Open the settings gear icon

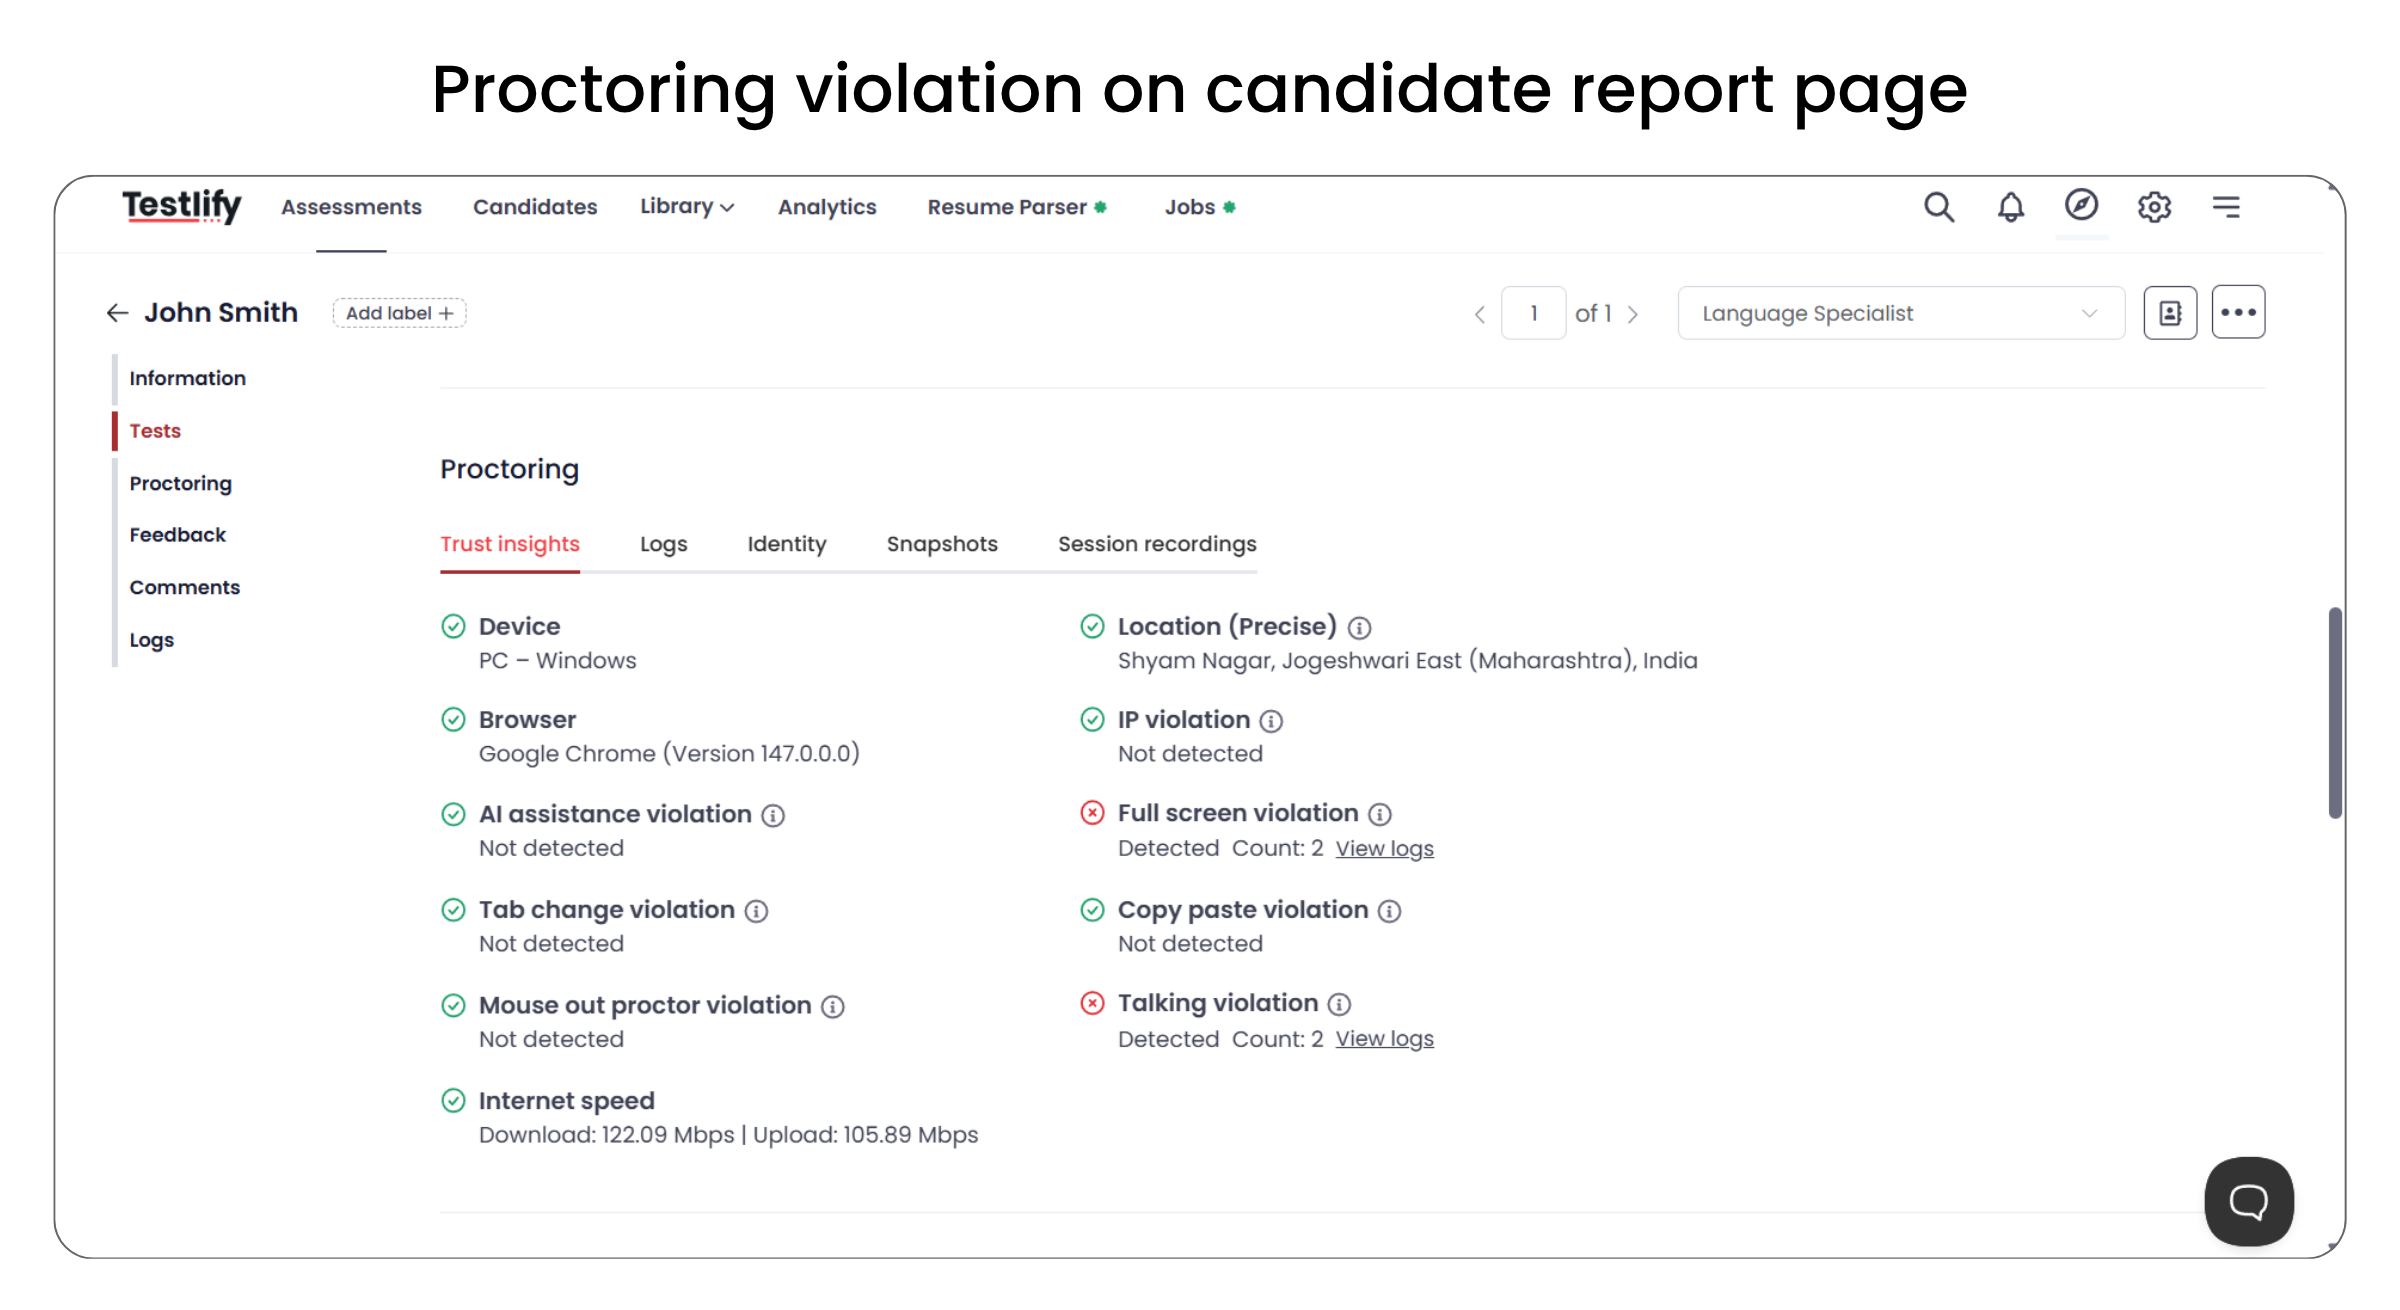(2154, 207)
